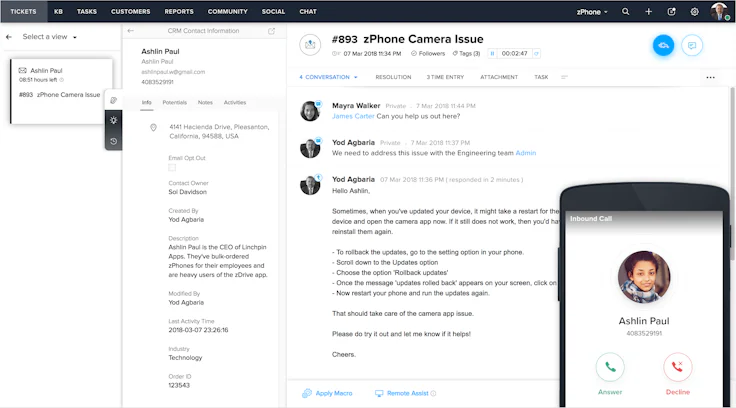This screenshot has width=736, height=408.
Task: Toggle the Email Opt Out checkbox
Action: click(172, 168)
